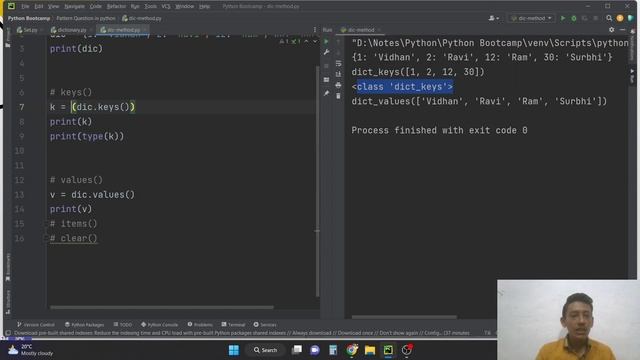The image size is (640, 360).
Task: Open Run panel gear settings
Action: [x=611, y=30]
